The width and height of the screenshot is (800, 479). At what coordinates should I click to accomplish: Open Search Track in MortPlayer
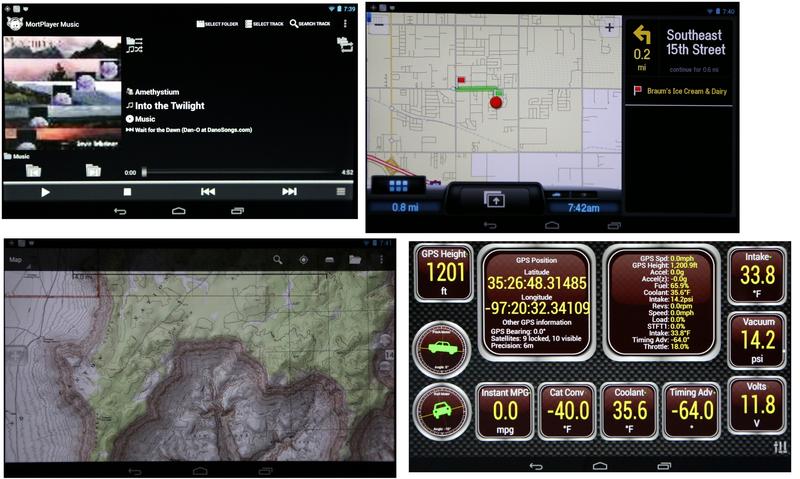(310, 23)
